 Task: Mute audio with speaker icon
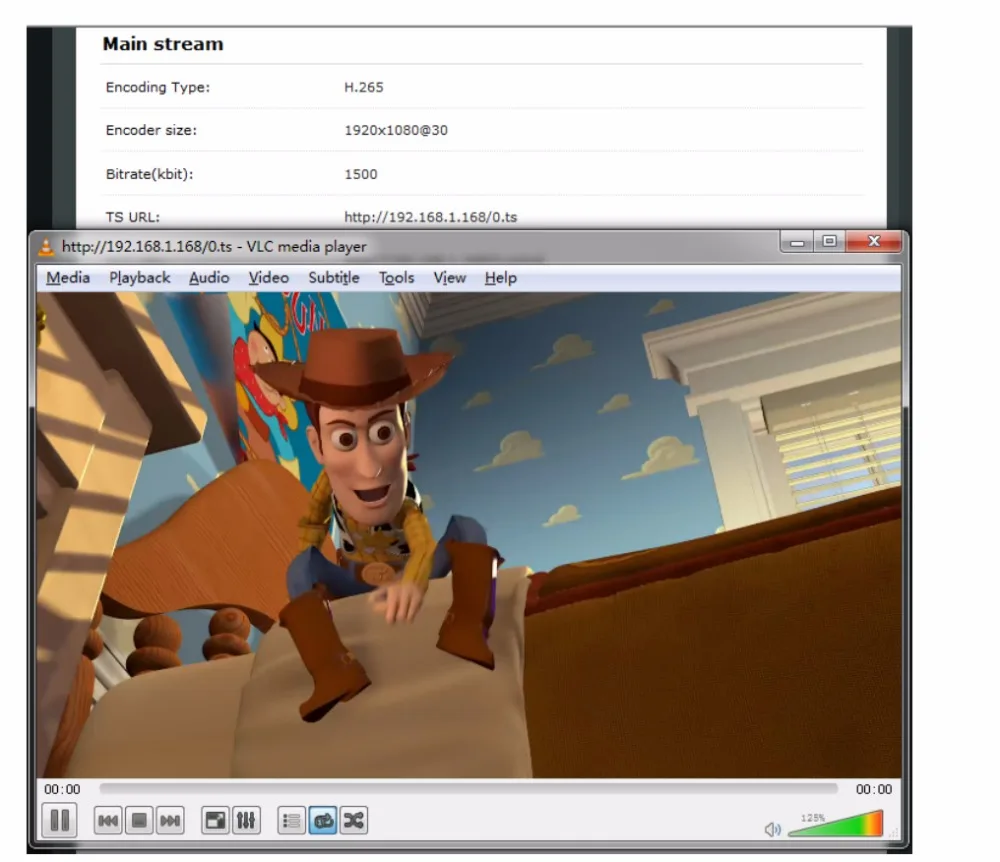point(772,829)
